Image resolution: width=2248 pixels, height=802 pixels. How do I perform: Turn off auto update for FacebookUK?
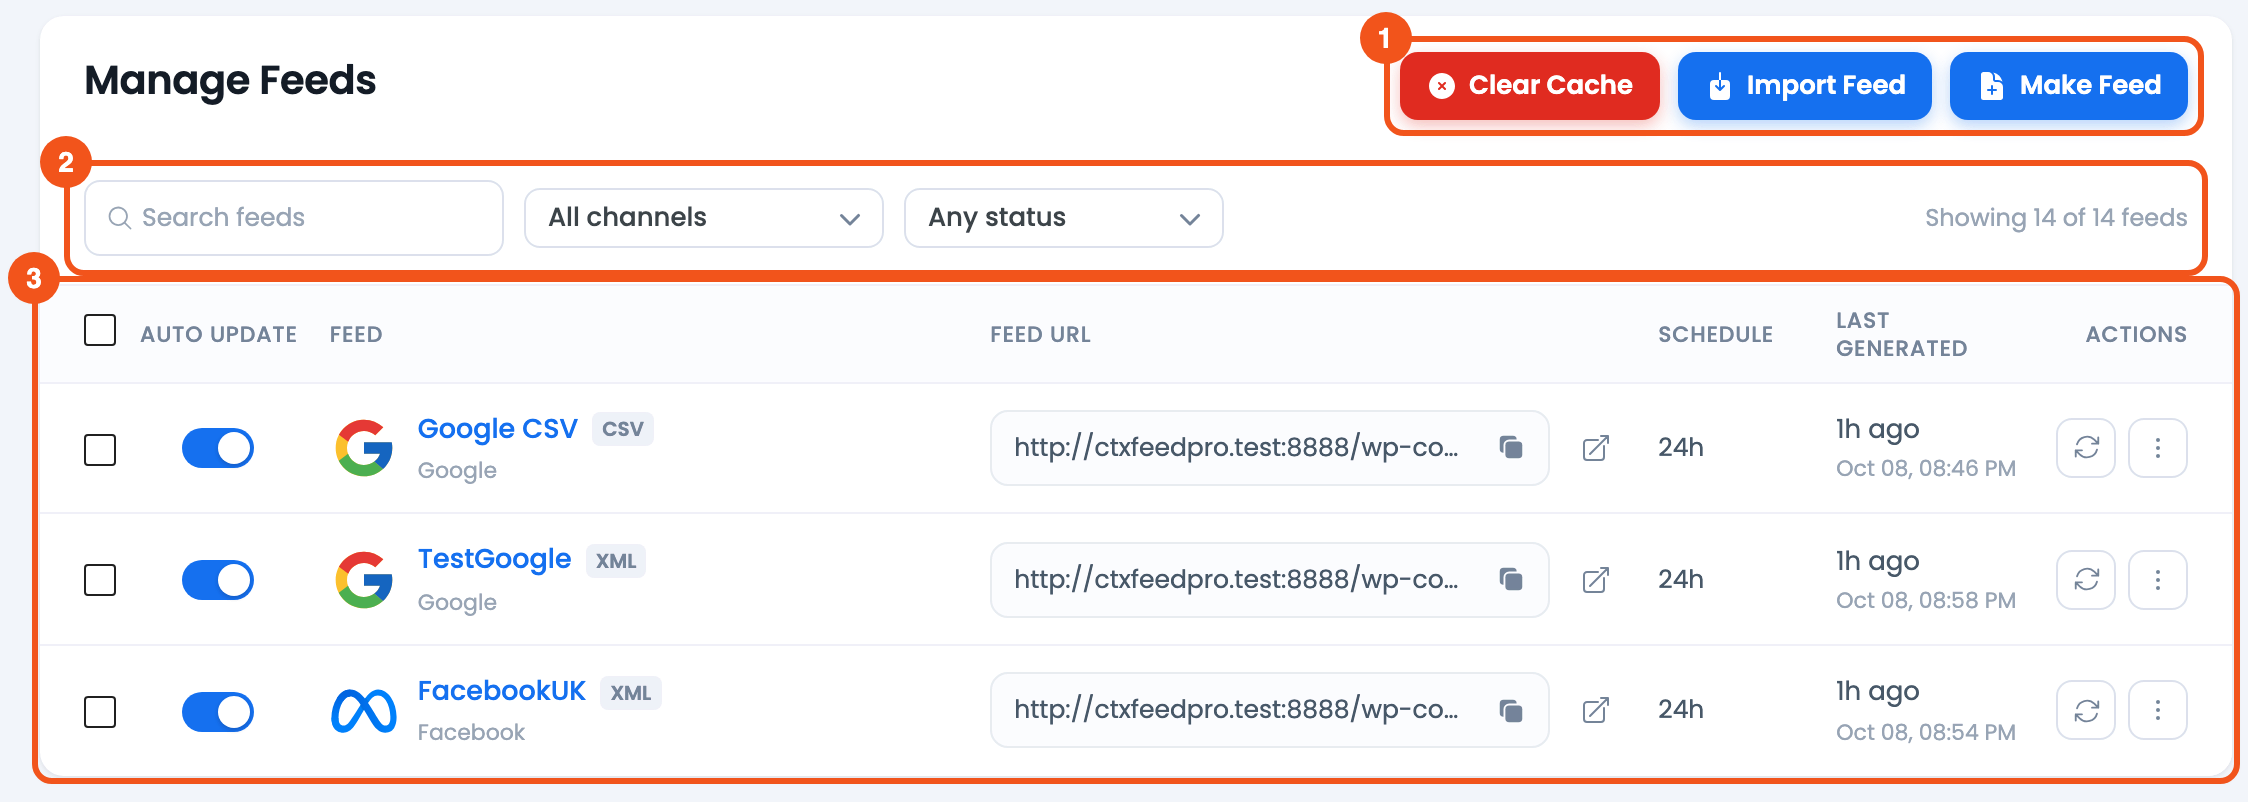(218, 712)
